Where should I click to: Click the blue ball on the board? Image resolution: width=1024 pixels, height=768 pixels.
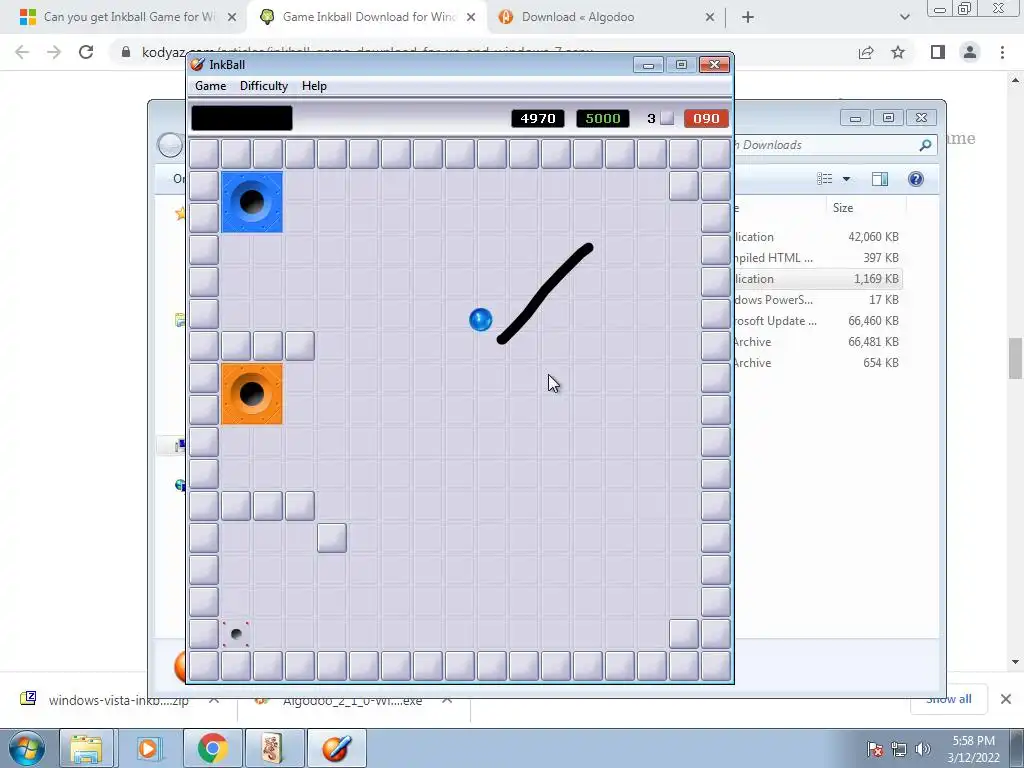[481, 320]
